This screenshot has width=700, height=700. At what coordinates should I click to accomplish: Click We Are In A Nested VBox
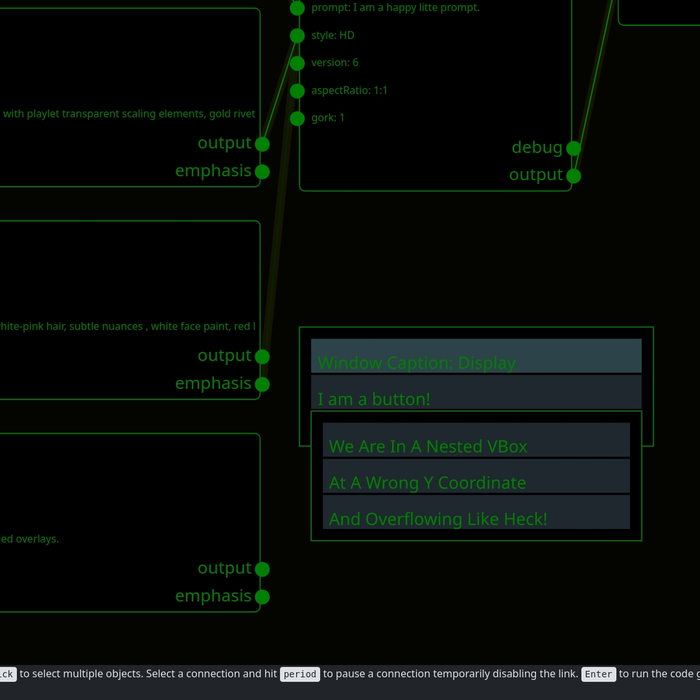(476, 440)
